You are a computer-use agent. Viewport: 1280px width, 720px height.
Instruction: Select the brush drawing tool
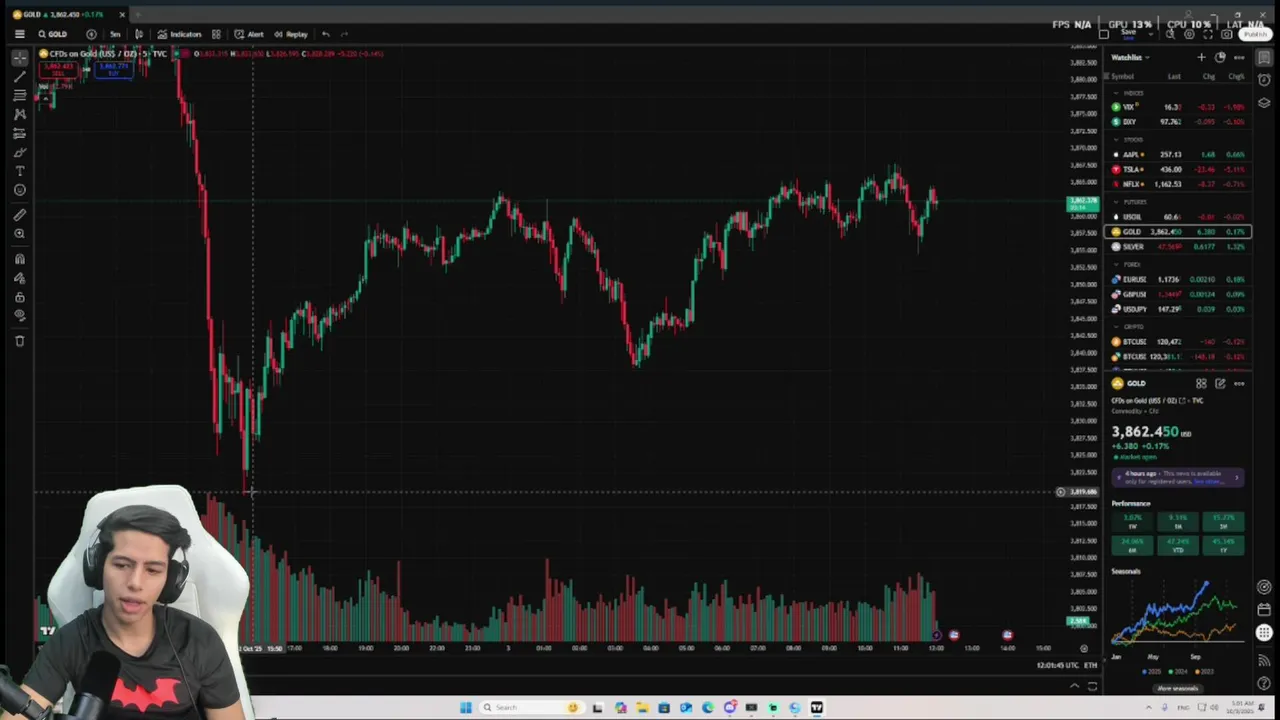[x=19, y=153]
